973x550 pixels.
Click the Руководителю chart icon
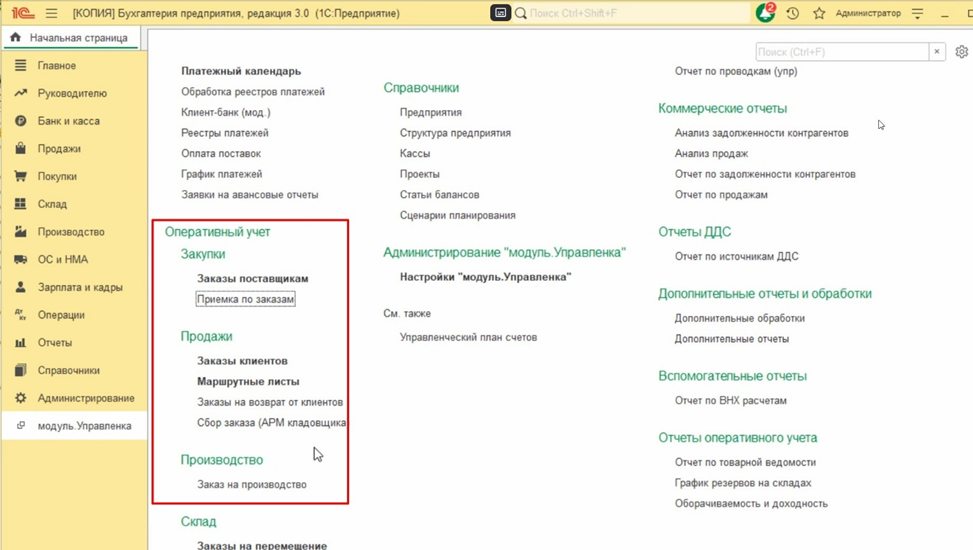pos(20,93)
